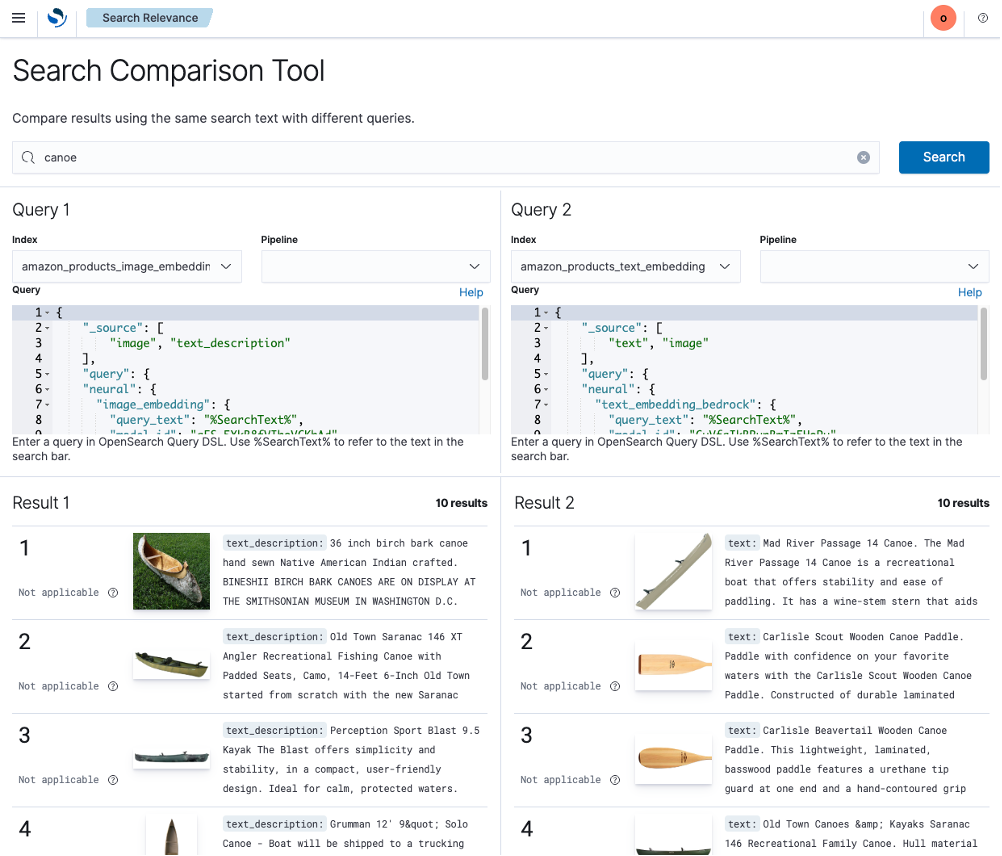Click the birch bark canoe thumbnail in Result 1
The image size is (1002, 856).
171,572
